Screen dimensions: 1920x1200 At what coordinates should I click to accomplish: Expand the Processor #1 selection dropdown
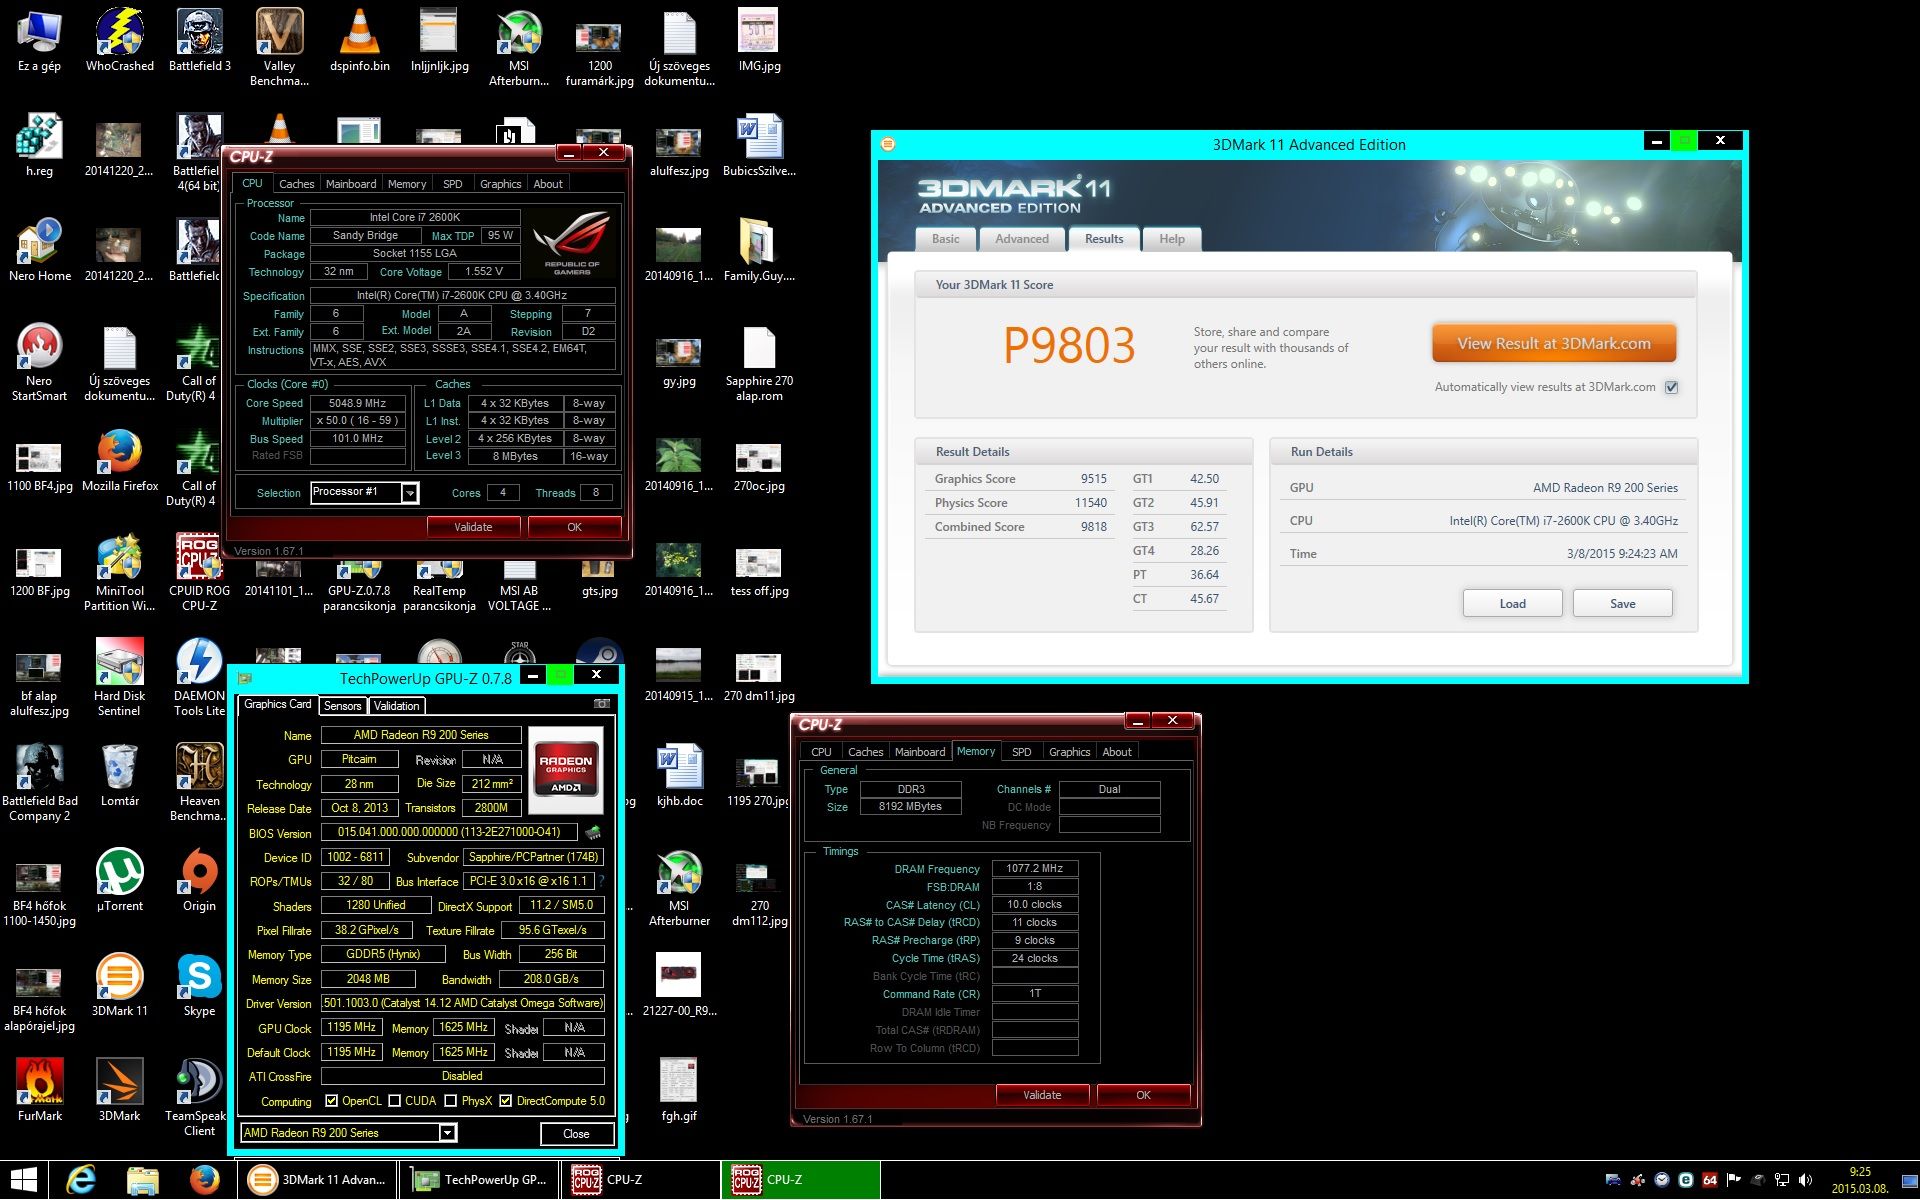(409, 493)
